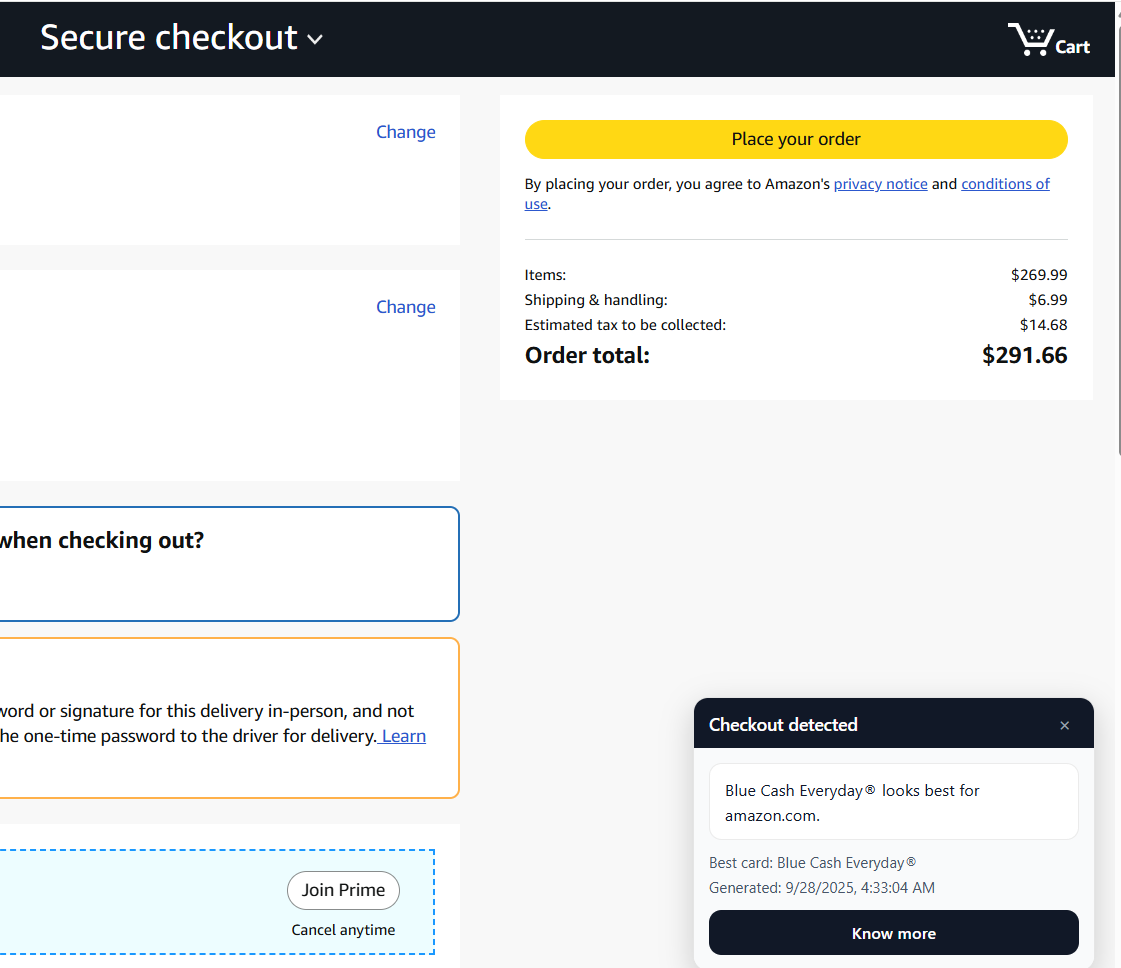Image resolution: width=1121 pixels, height=968 pixels.
Task: Expand the Secure checkout chevron
Action: 315,40
